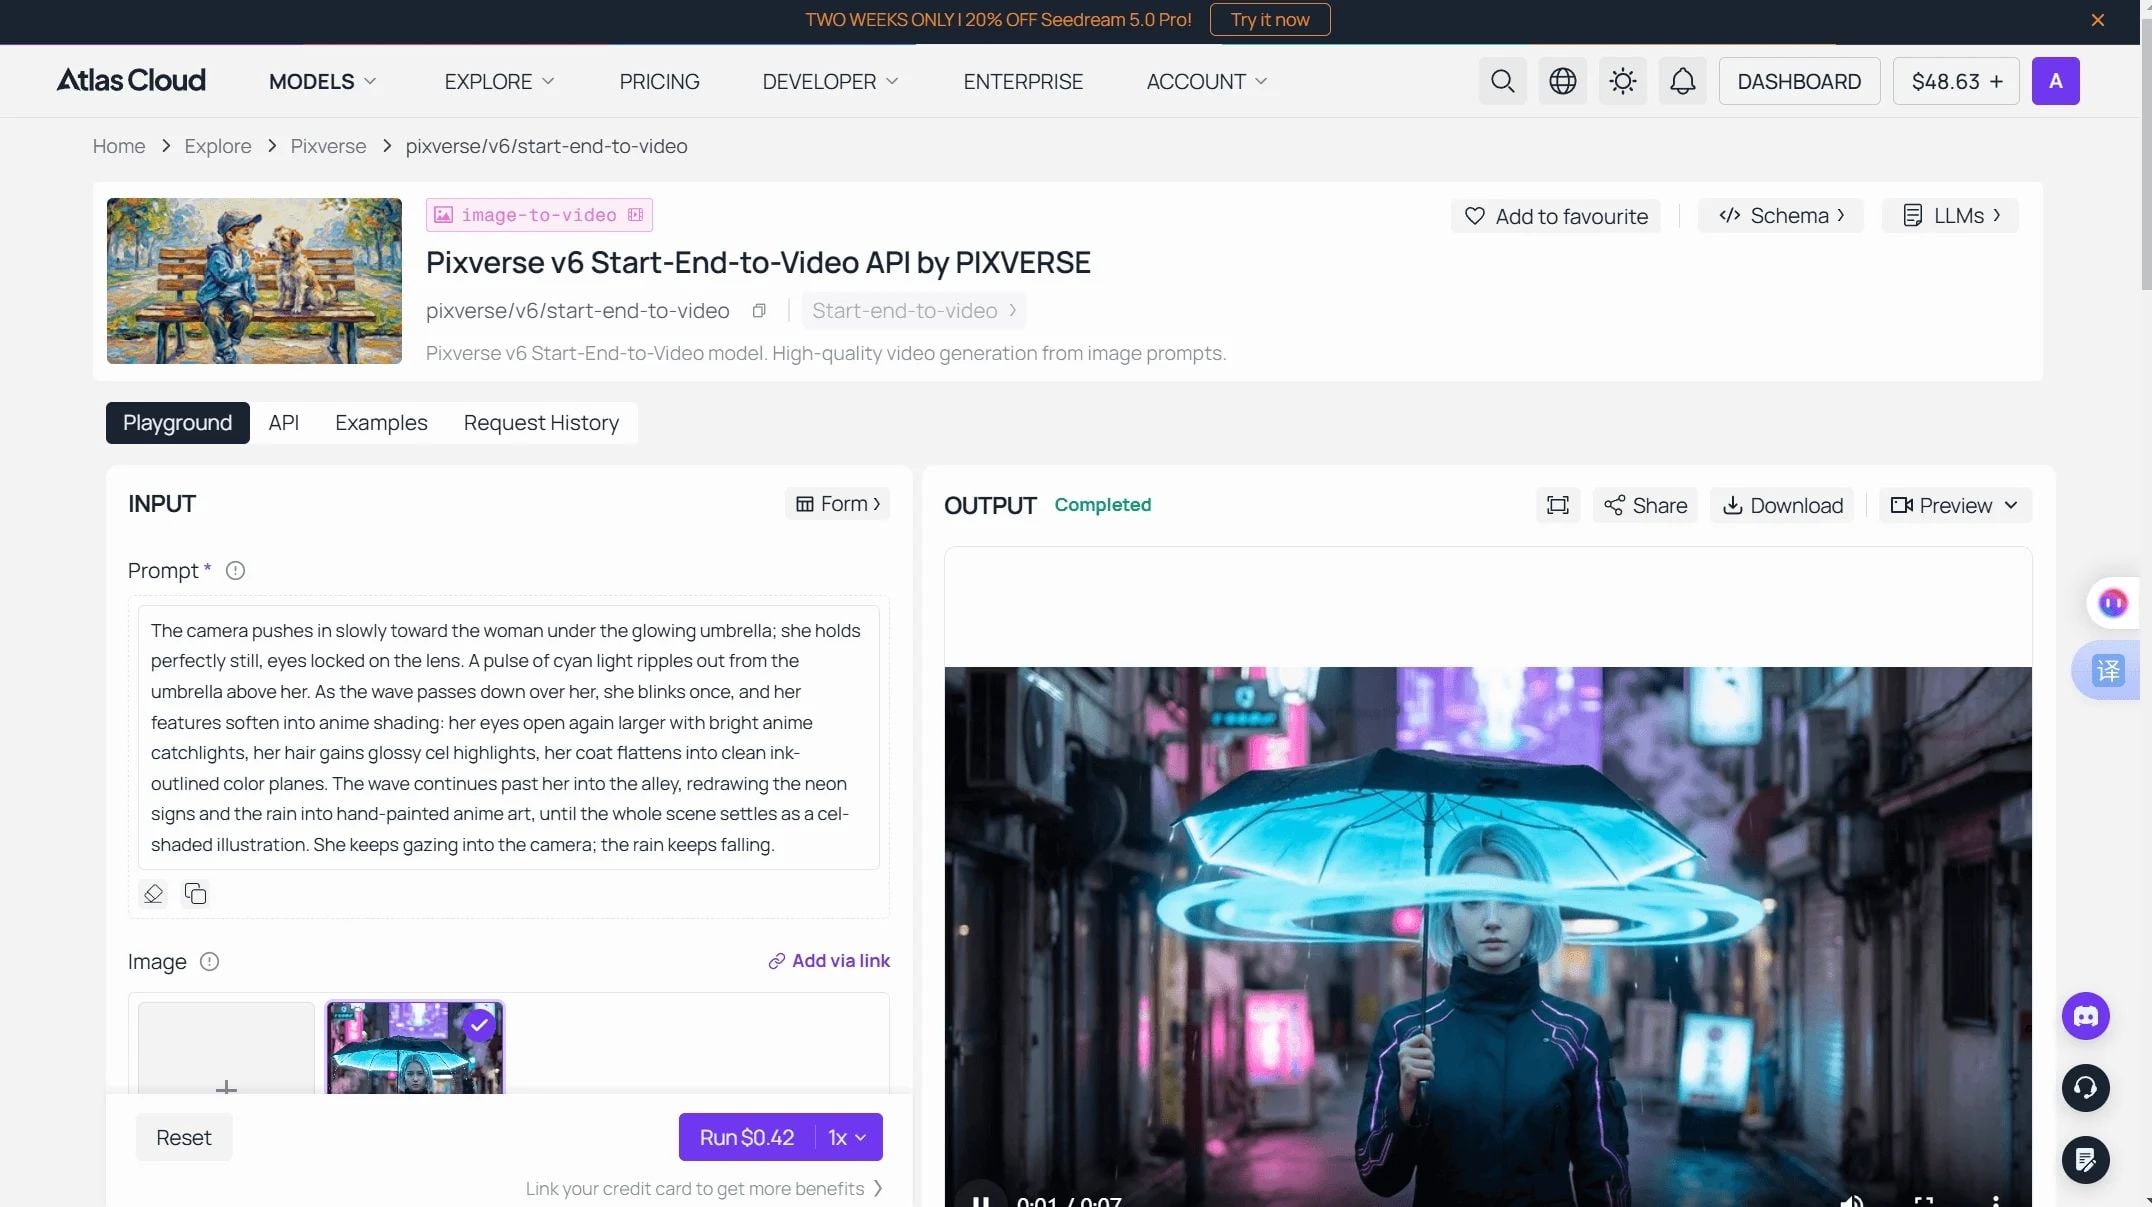The height and width of the screenshot is (1207, 2152).
Task: Expand the Preview dropdown
Action: [x=1955, y=505]
